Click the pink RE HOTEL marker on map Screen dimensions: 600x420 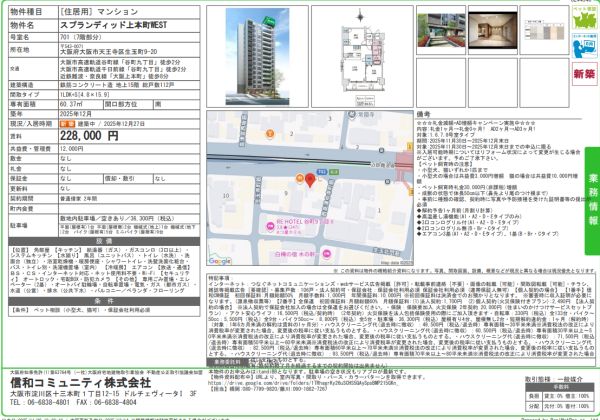[x=270, y=226]
